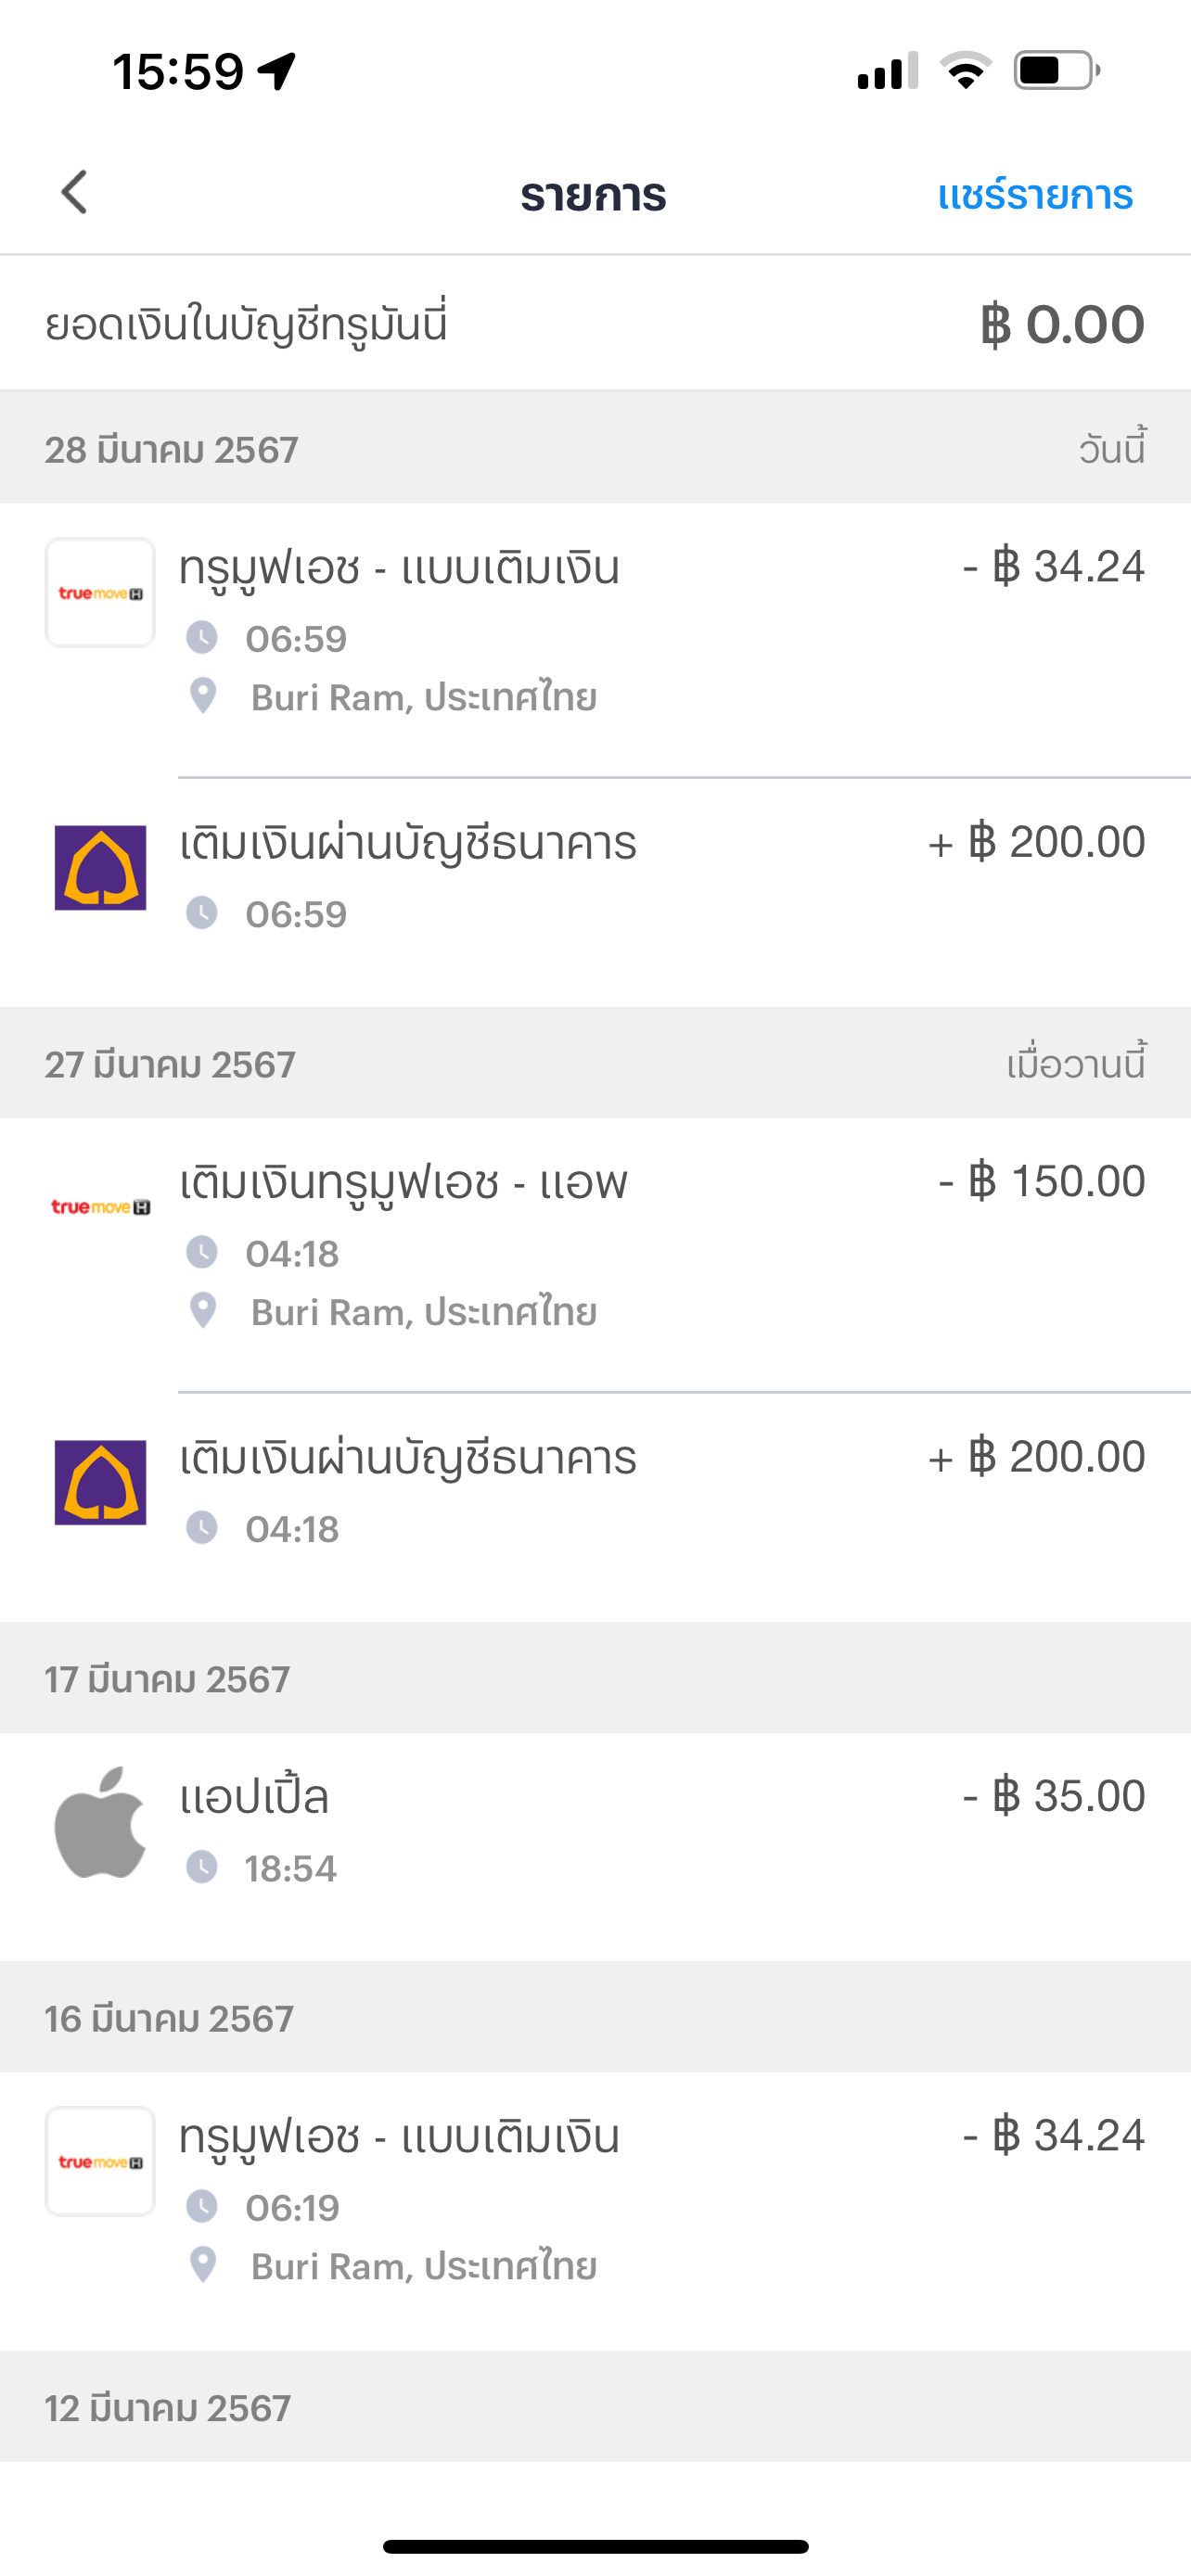Tap SCB bank logo for 06:59 top-up
The image size is (1191, 2576).
(x=100, y=867)
